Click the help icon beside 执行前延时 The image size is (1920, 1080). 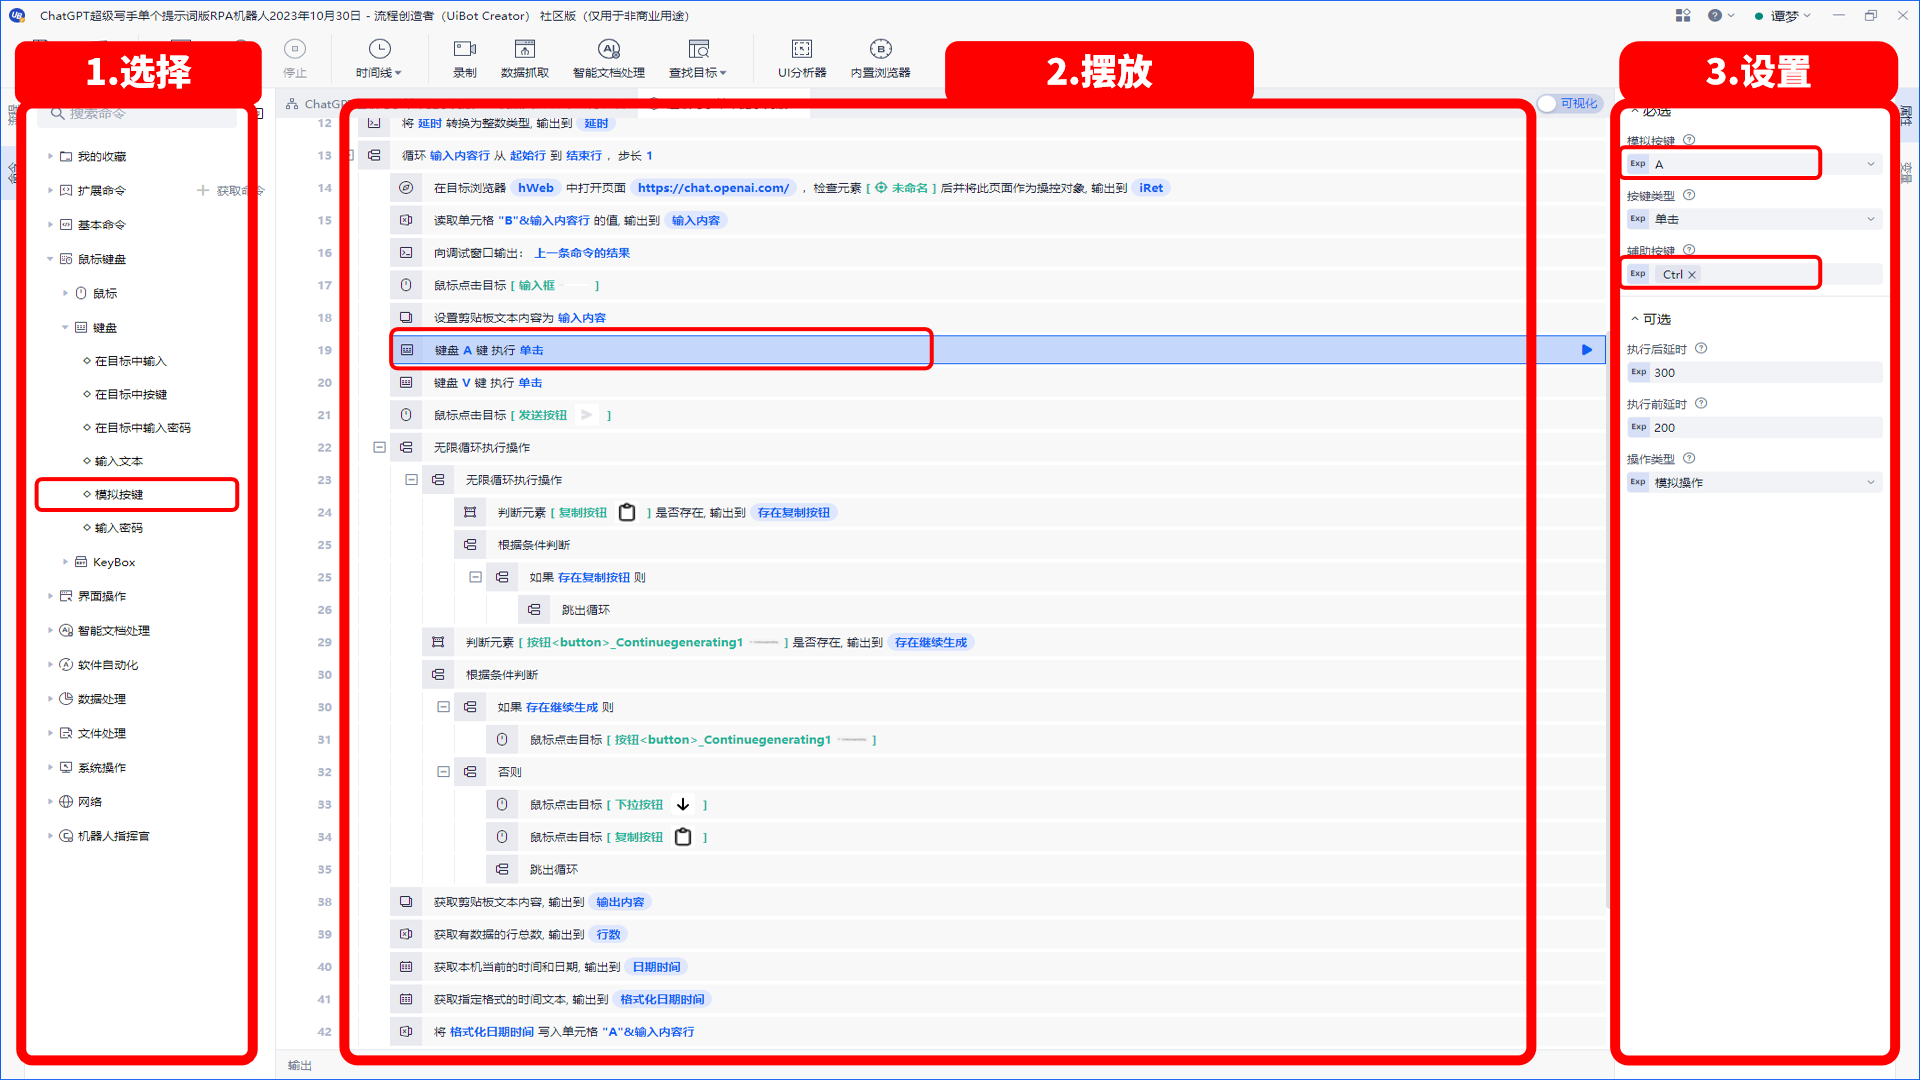[x=1701, y=404]
